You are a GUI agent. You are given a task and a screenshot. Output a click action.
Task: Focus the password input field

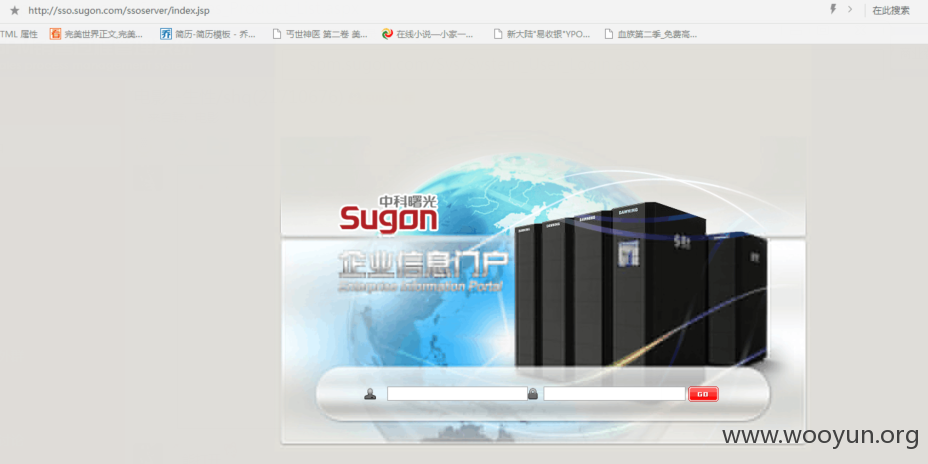pyautogui.click(x=614, y=394)
